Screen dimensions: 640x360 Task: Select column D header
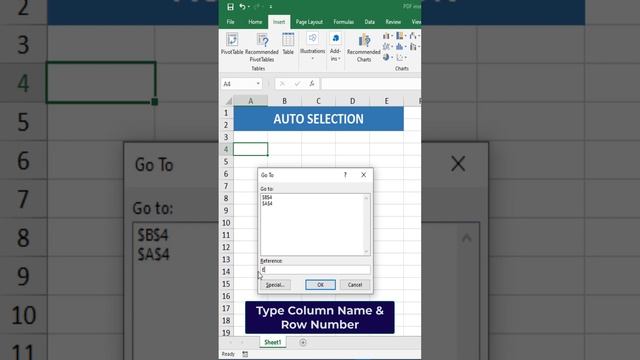click(x=352, y=101)
